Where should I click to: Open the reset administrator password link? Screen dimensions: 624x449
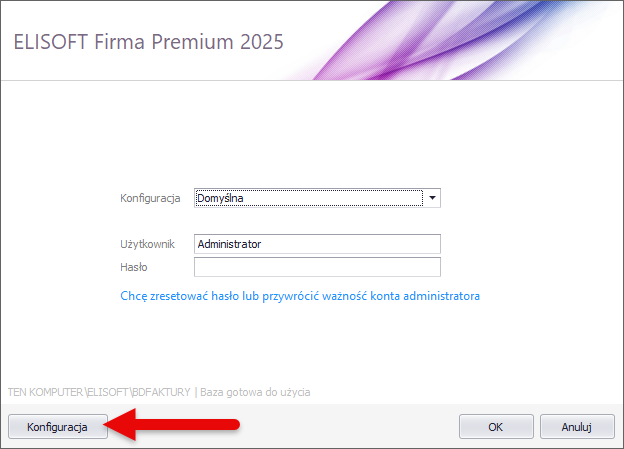click(300, 296)
